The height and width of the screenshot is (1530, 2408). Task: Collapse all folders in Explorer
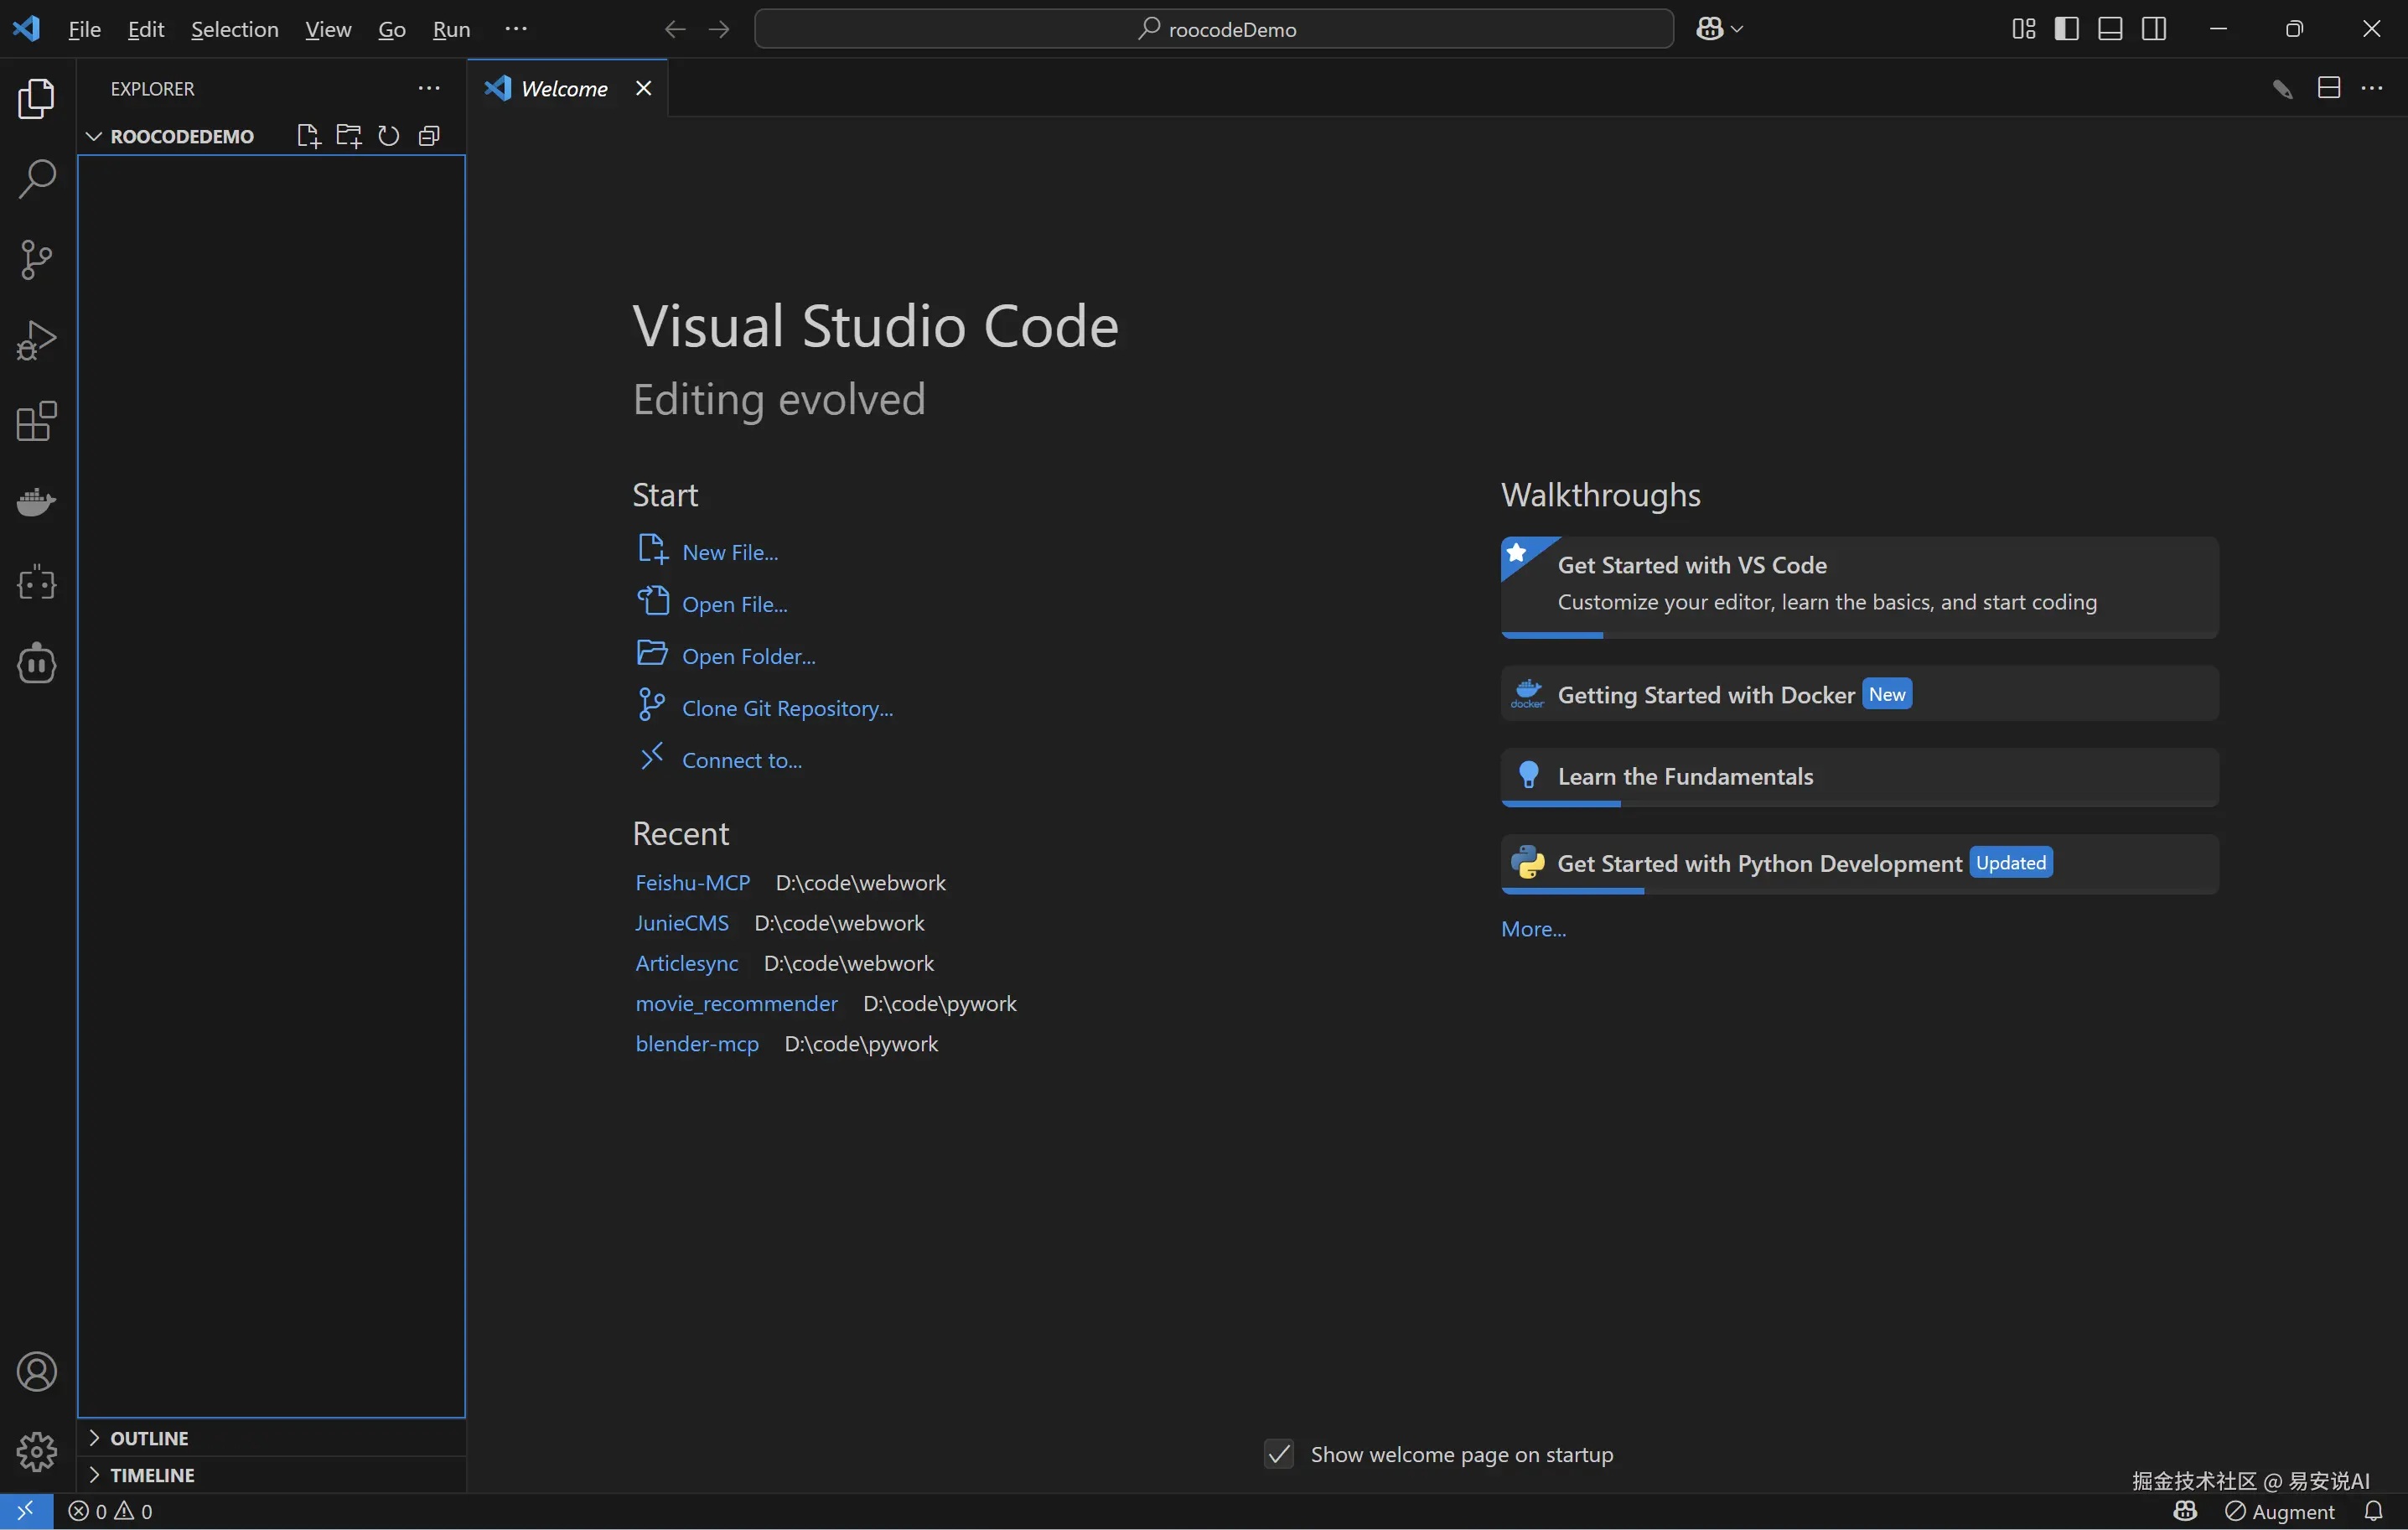coord(429,136)
